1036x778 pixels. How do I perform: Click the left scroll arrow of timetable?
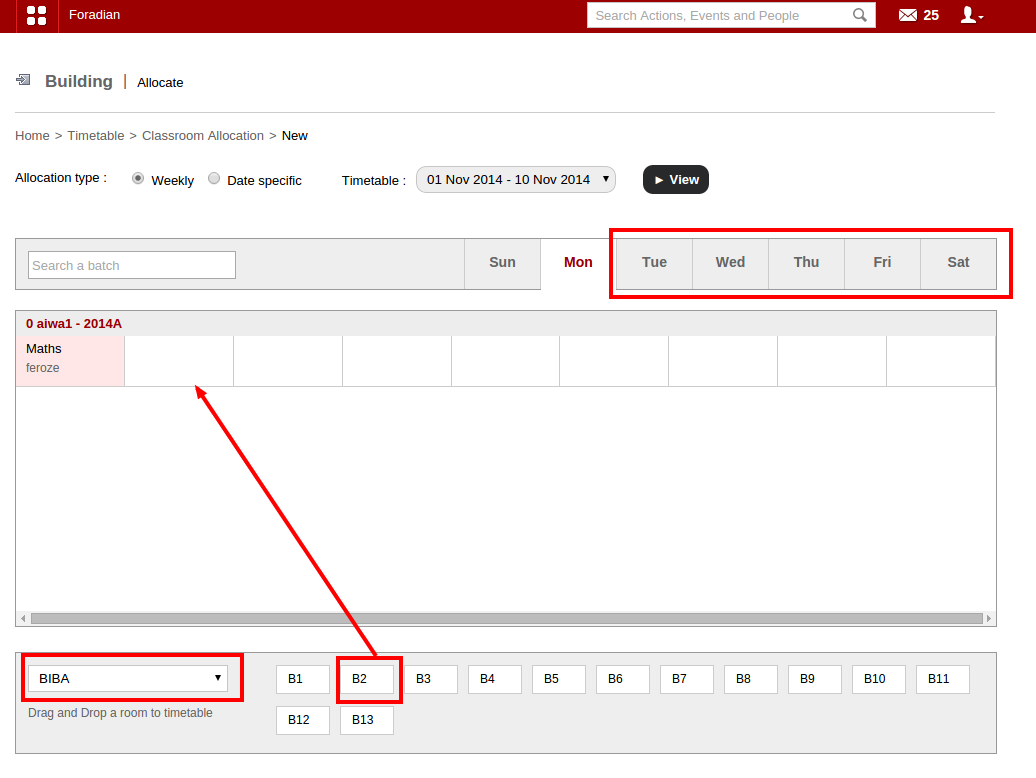coord(21,619)
